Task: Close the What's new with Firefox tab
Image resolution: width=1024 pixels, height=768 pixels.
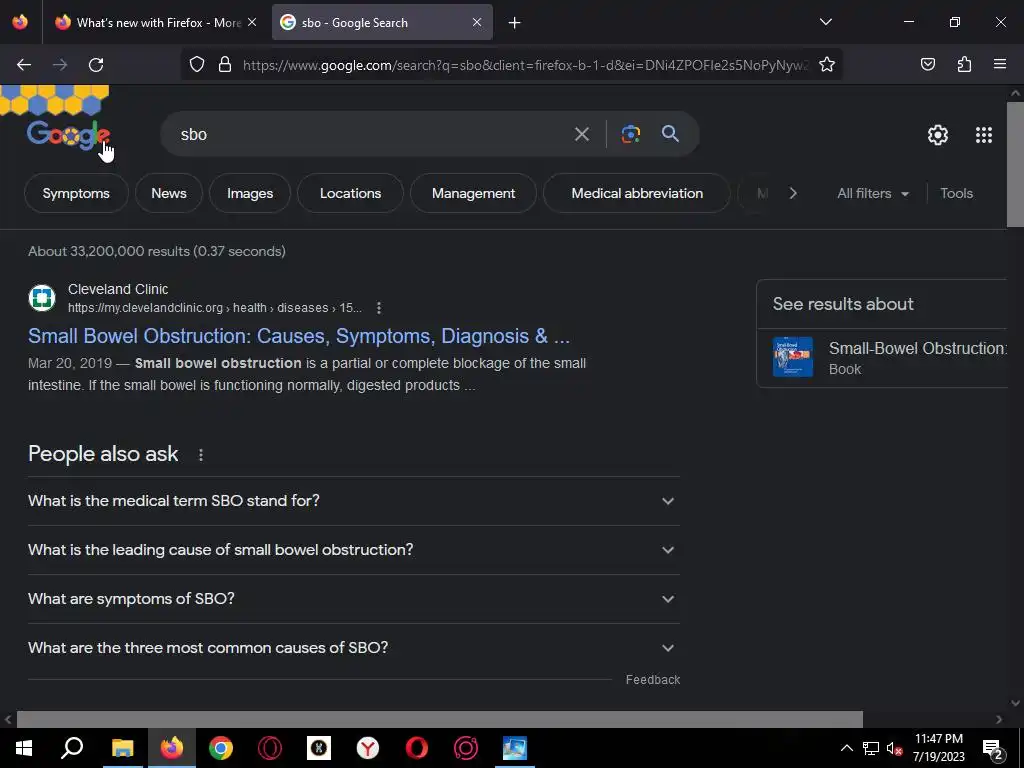Action: pos(252,22)
